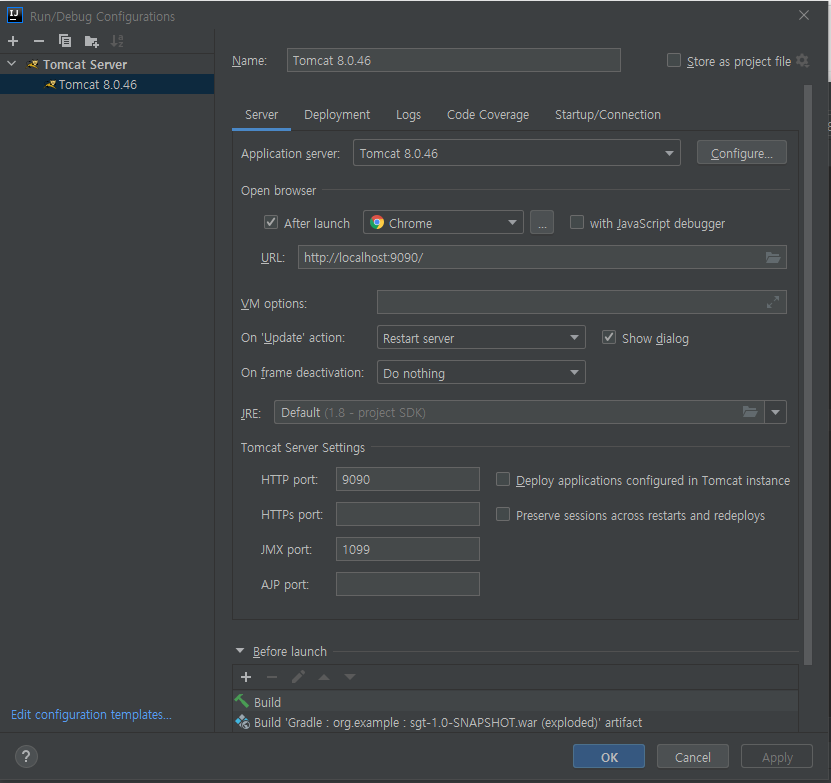Click the HTTP port field
This screenshot has width=831, height=783.
point(408,479)
